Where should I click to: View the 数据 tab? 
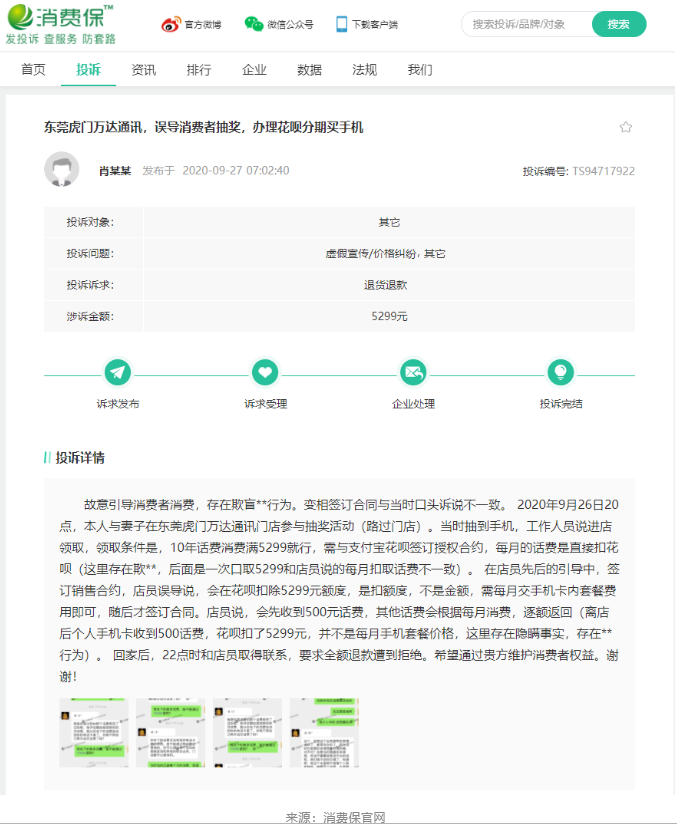[309, 69]
